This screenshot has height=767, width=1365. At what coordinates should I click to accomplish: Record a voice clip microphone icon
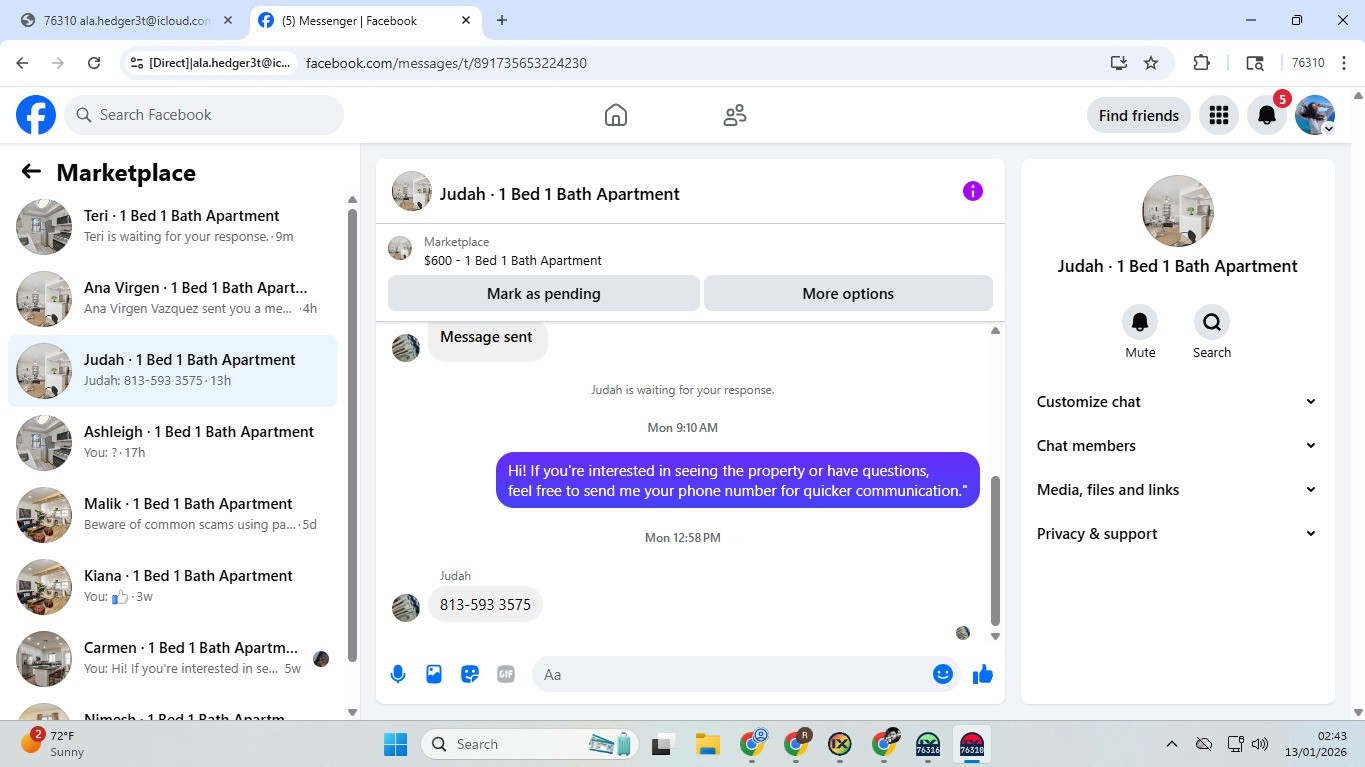[x=398, y=674]
